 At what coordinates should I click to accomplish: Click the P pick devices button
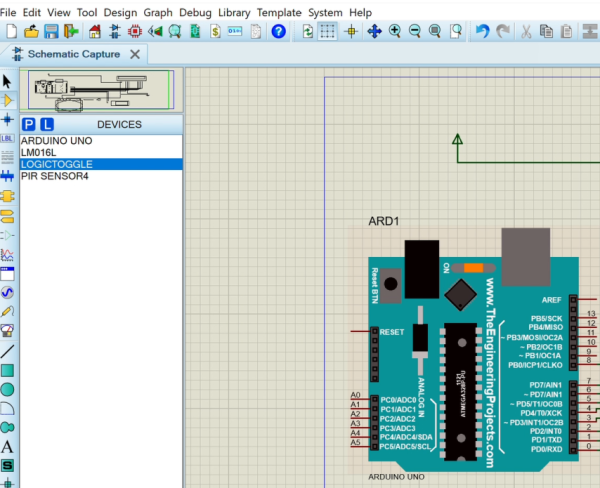29,124
